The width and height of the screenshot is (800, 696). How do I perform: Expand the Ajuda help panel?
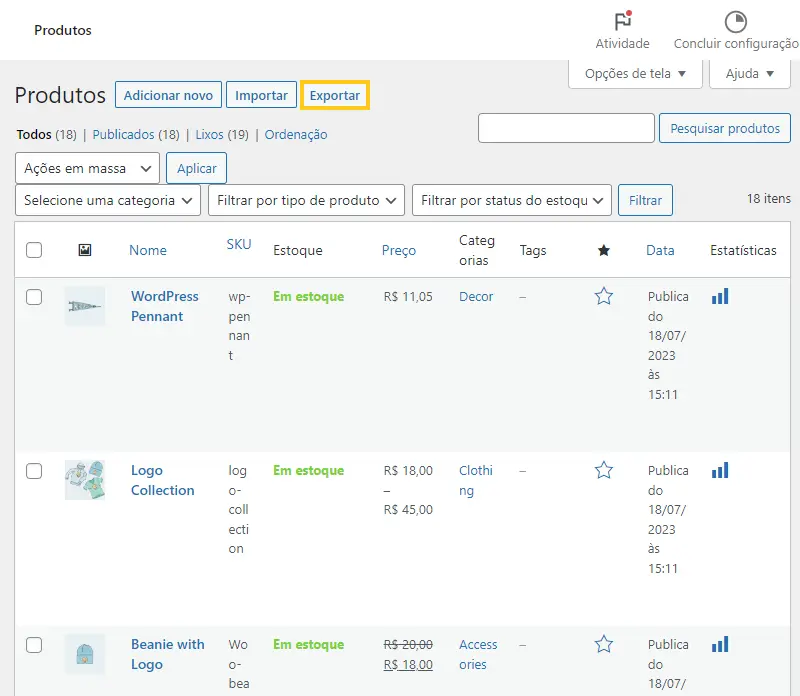[749, 74]
